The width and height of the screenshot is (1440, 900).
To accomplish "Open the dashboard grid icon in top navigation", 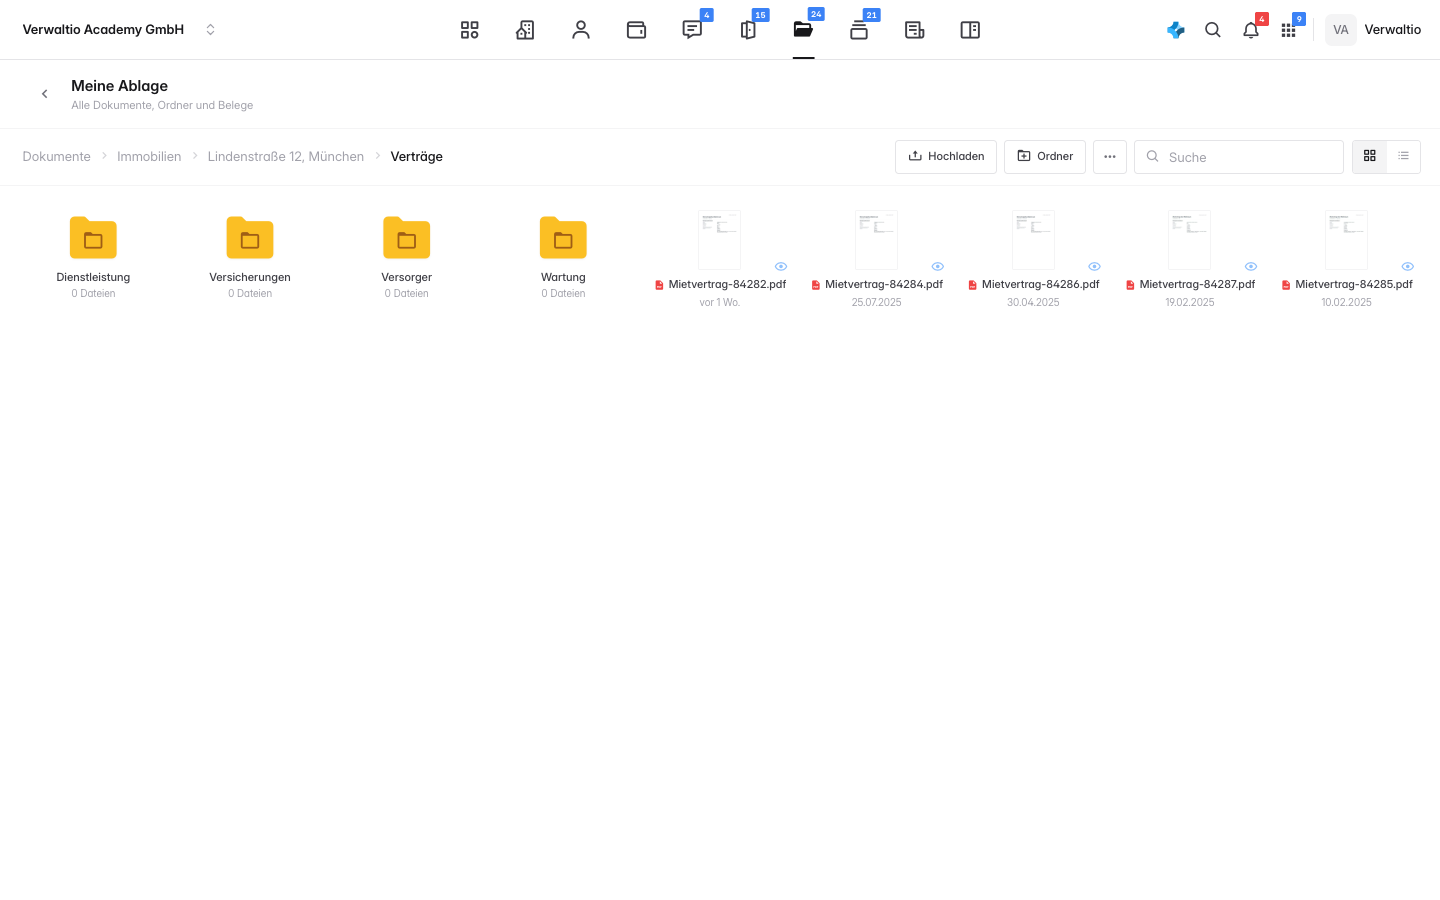I will 469,30.
